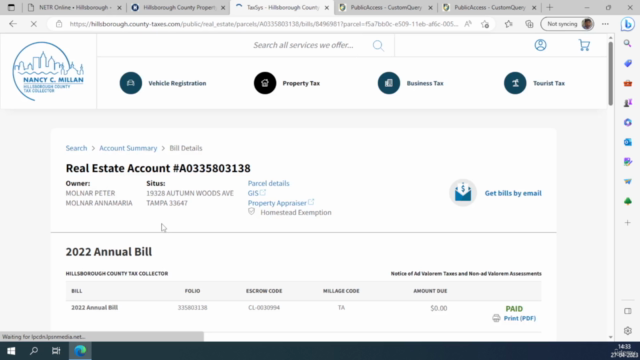Click the folio number 335803138
This screenshot has height=360, width=640.
tap(192, 308)
